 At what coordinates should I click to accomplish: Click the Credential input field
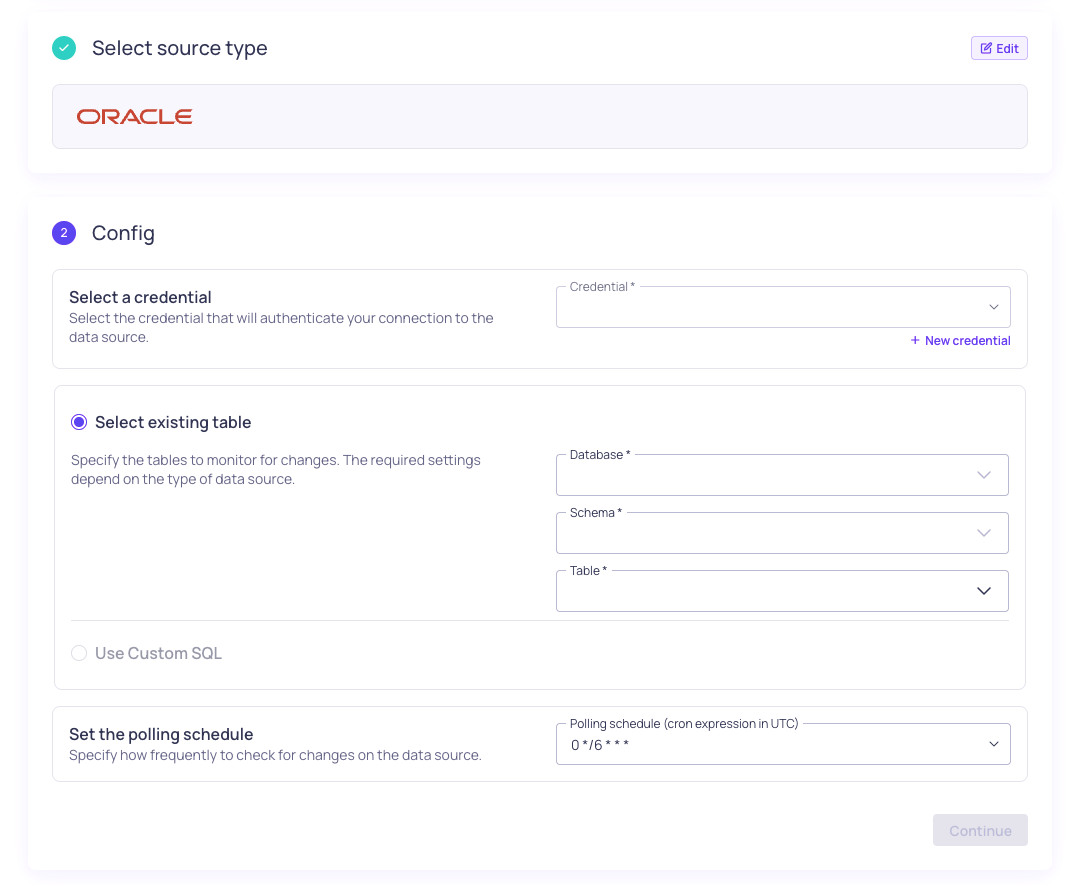coord(783,307)
